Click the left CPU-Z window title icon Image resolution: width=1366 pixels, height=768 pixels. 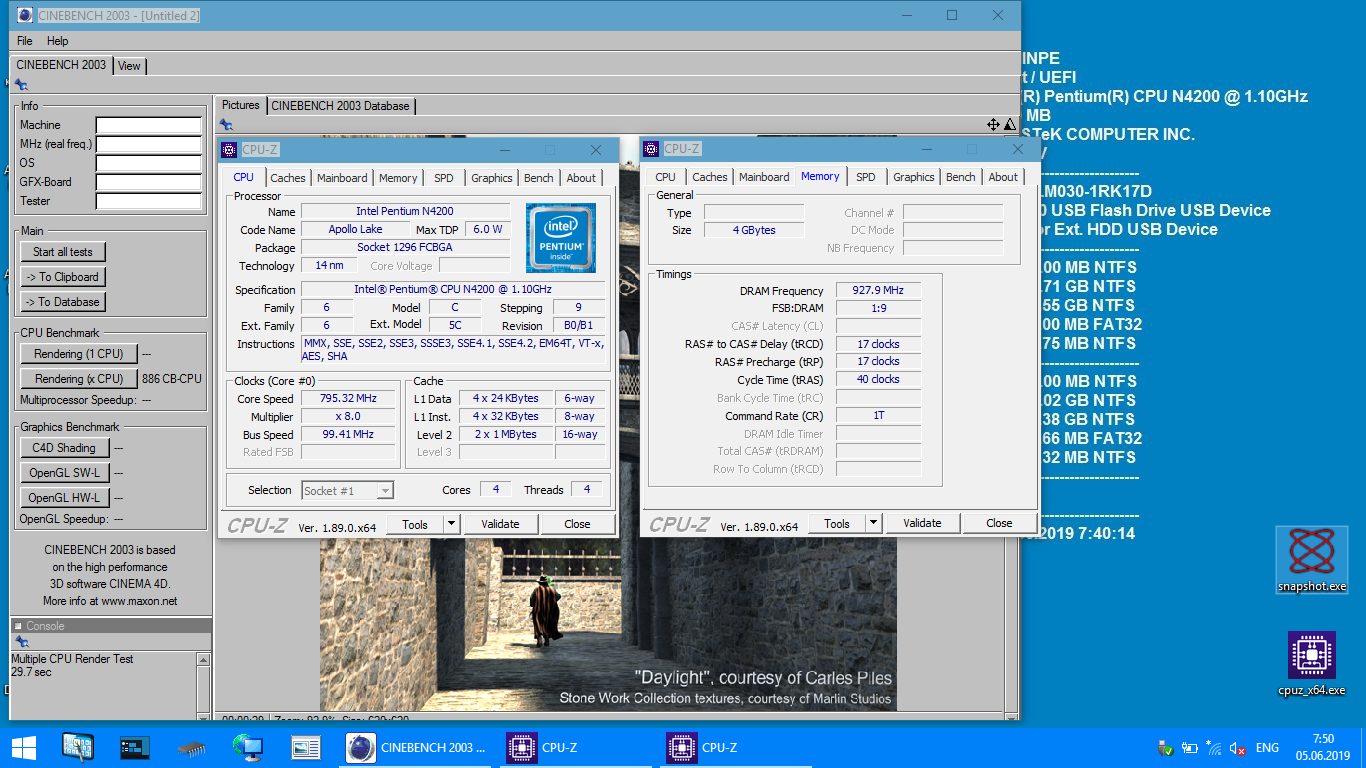[230, 150]
